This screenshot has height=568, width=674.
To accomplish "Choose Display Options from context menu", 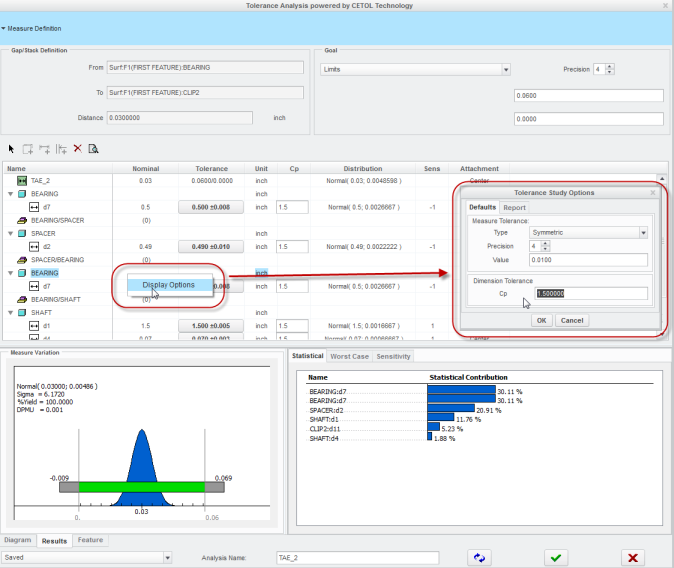I will [x=168, y=285].
